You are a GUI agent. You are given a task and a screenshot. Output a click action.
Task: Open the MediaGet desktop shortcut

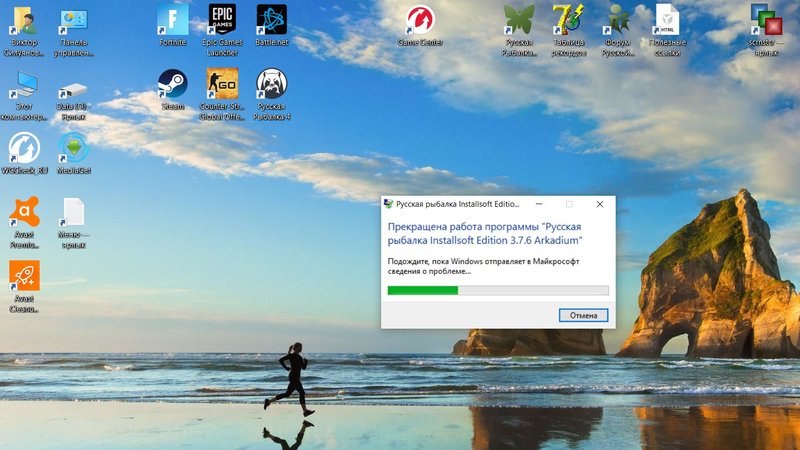(73, 148)
